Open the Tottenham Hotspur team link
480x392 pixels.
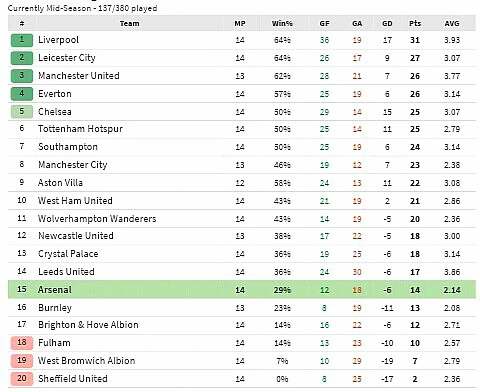(80, 129)
